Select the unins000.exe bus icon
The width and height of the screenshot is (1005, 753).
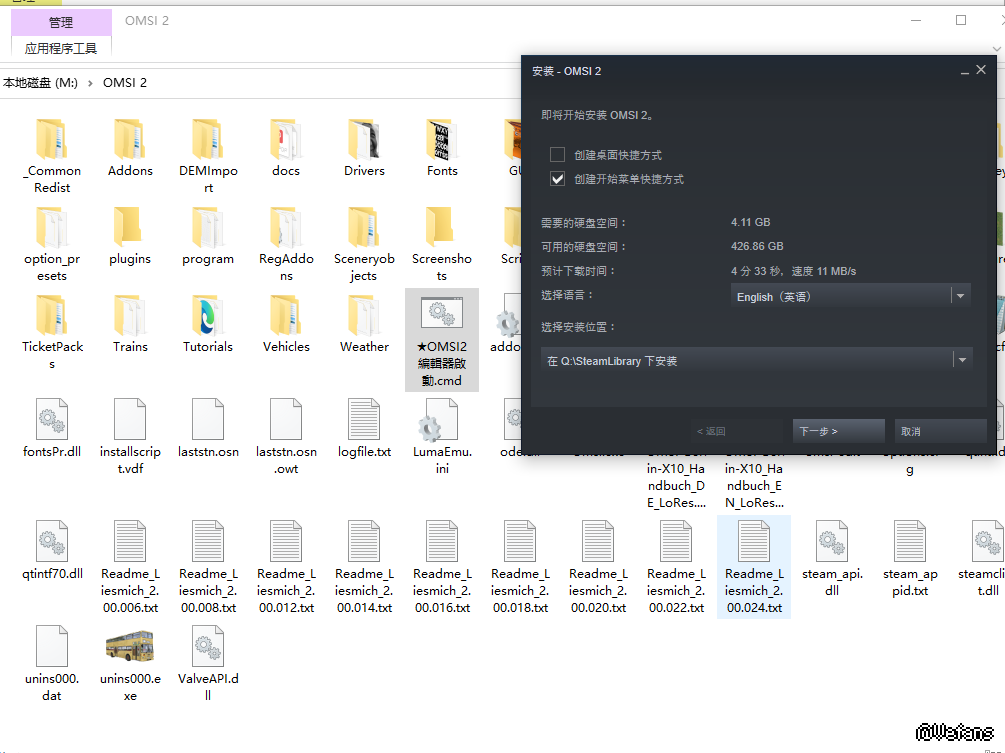[130, 647]
